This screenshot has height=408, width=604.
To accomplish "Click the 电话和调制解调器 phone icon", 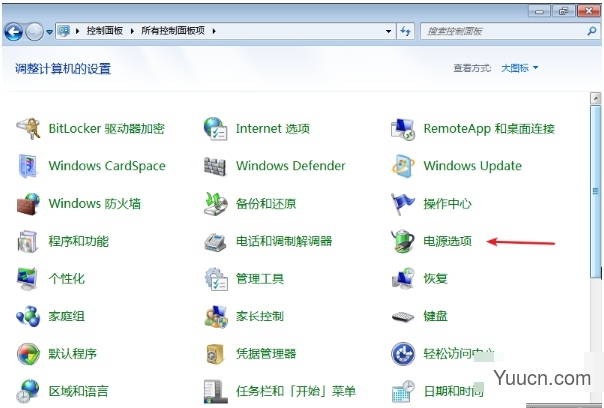I will tap(215, 242).
